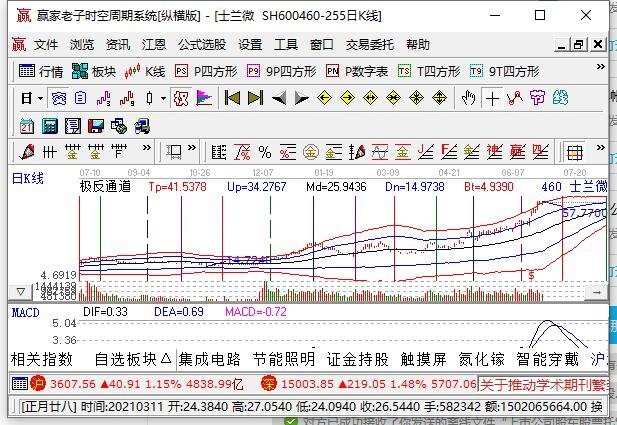Screen dimensions: 617x425
Task: Select the percent sign drawing tool
Action: point(265,152)
